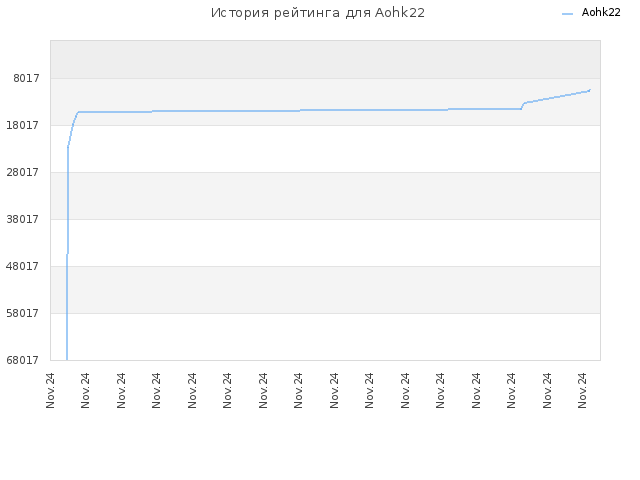640x480 pixels.
Task: Click the line's lowest point at 68017
Action: (67, 359)
